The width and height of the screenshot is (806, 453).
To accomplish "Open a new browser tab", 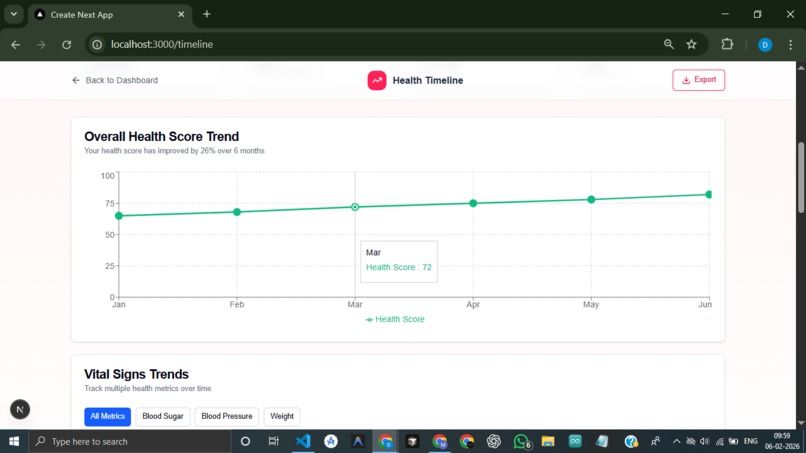I will (207, 14).
